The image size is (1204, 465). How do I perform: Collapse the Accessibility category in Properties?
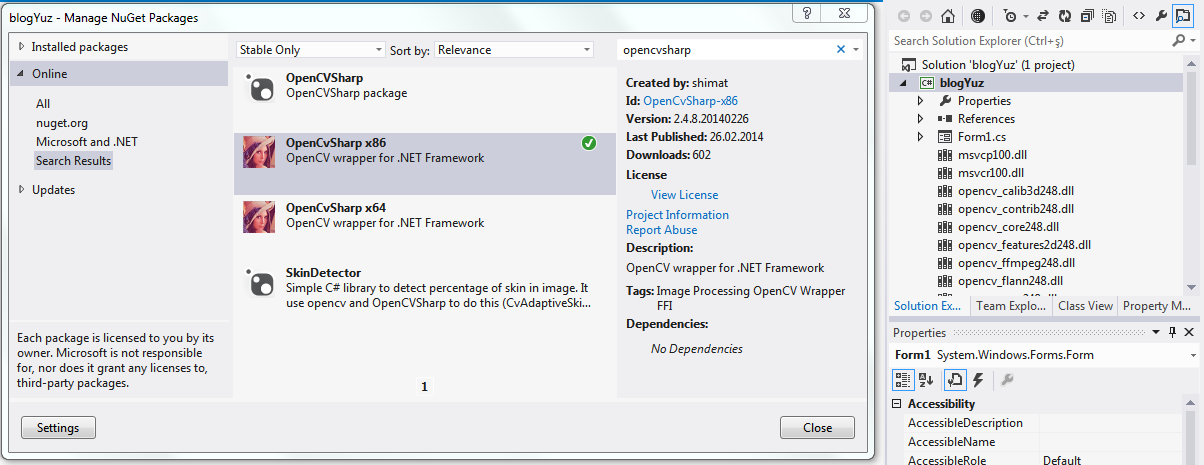897,404
